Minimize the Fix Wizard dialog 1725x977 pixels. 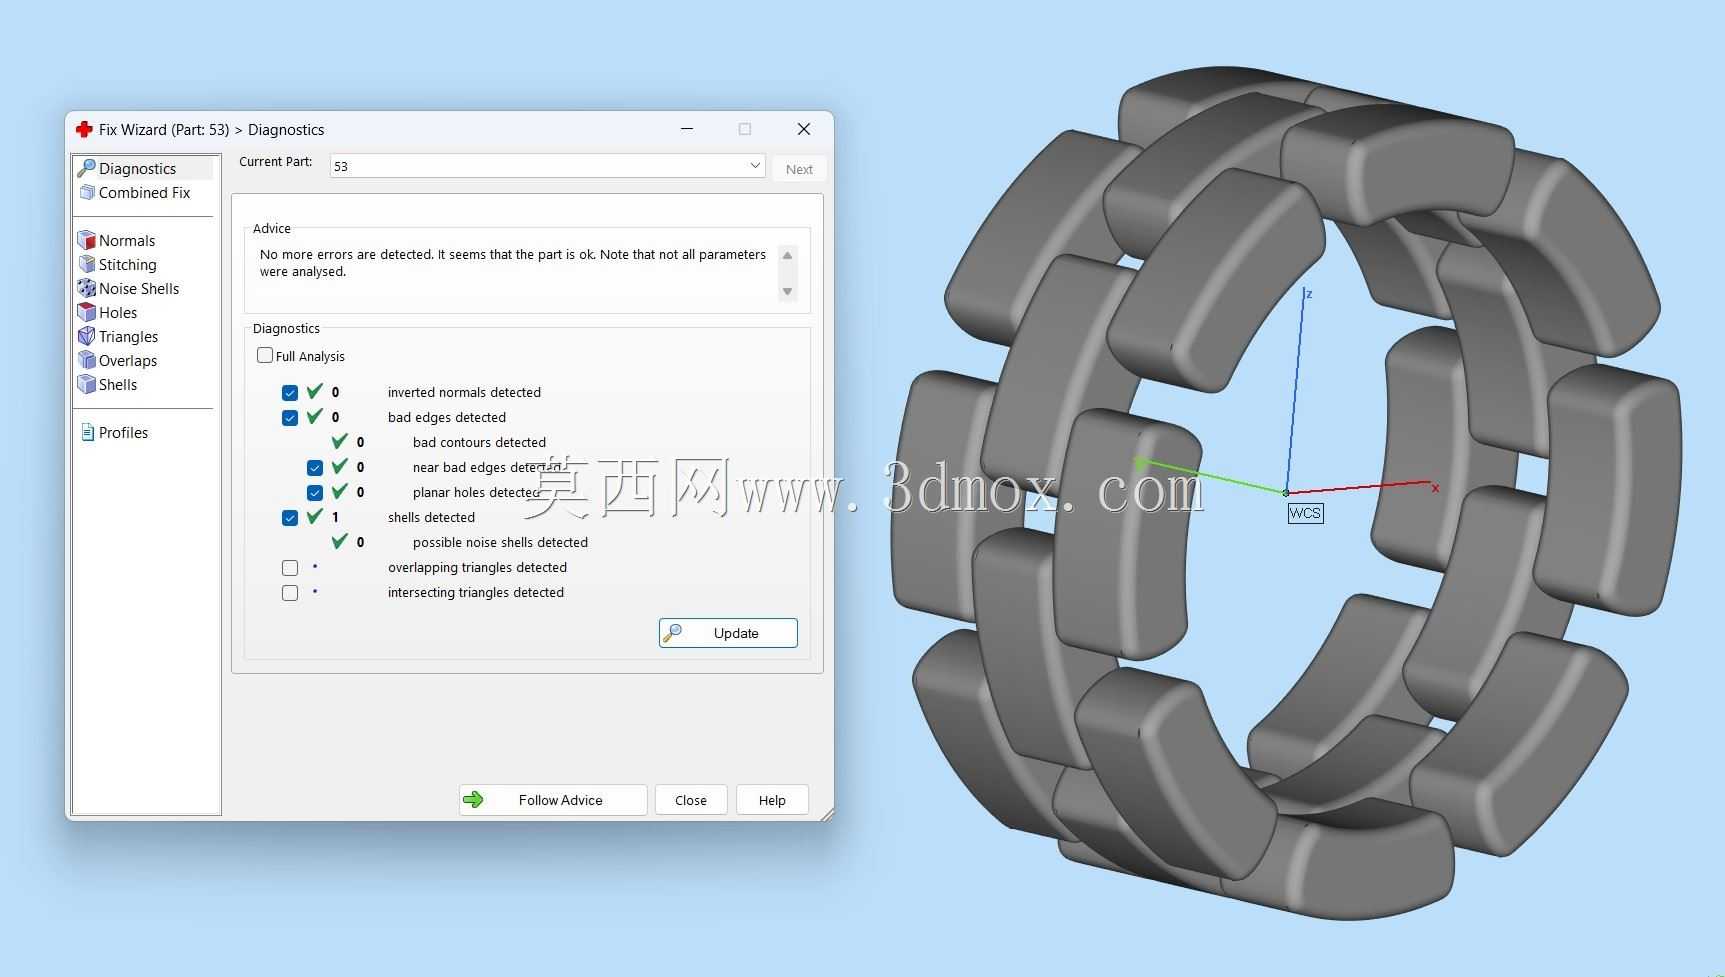pyautogui.click(x=687, y=129)
